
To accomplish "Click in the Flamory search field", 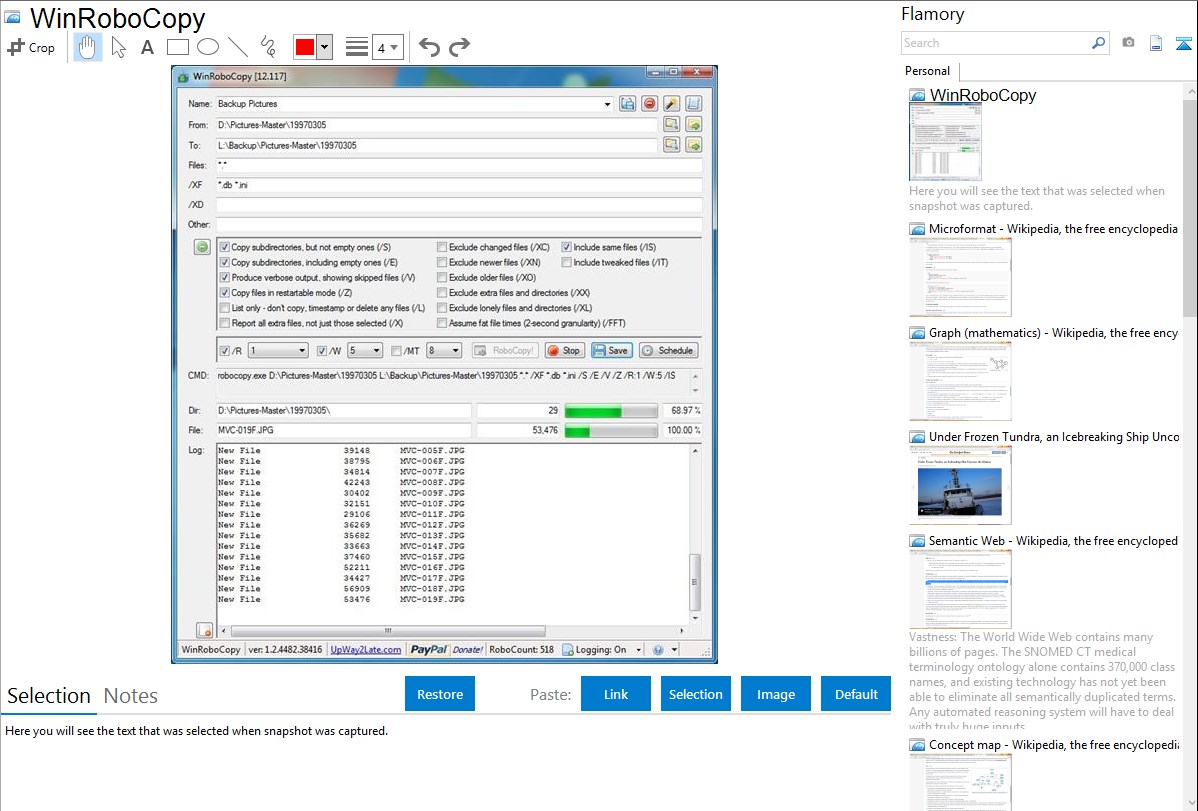I will pyautogui.click(x=995, y=43).
